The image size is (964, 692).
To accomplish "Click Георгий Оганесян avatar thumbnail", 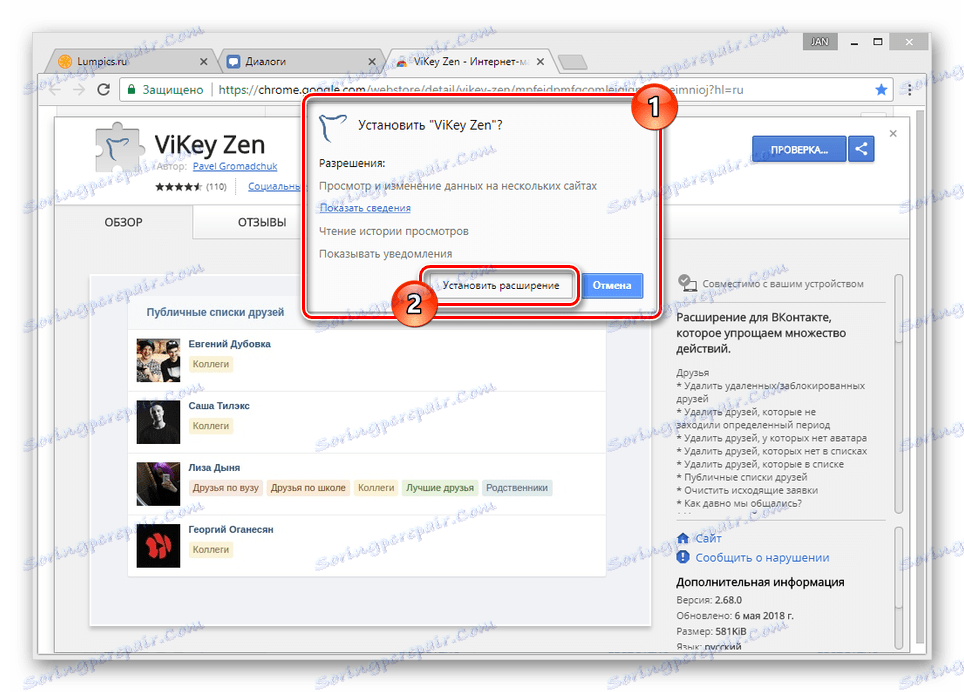I will point(158,546).
